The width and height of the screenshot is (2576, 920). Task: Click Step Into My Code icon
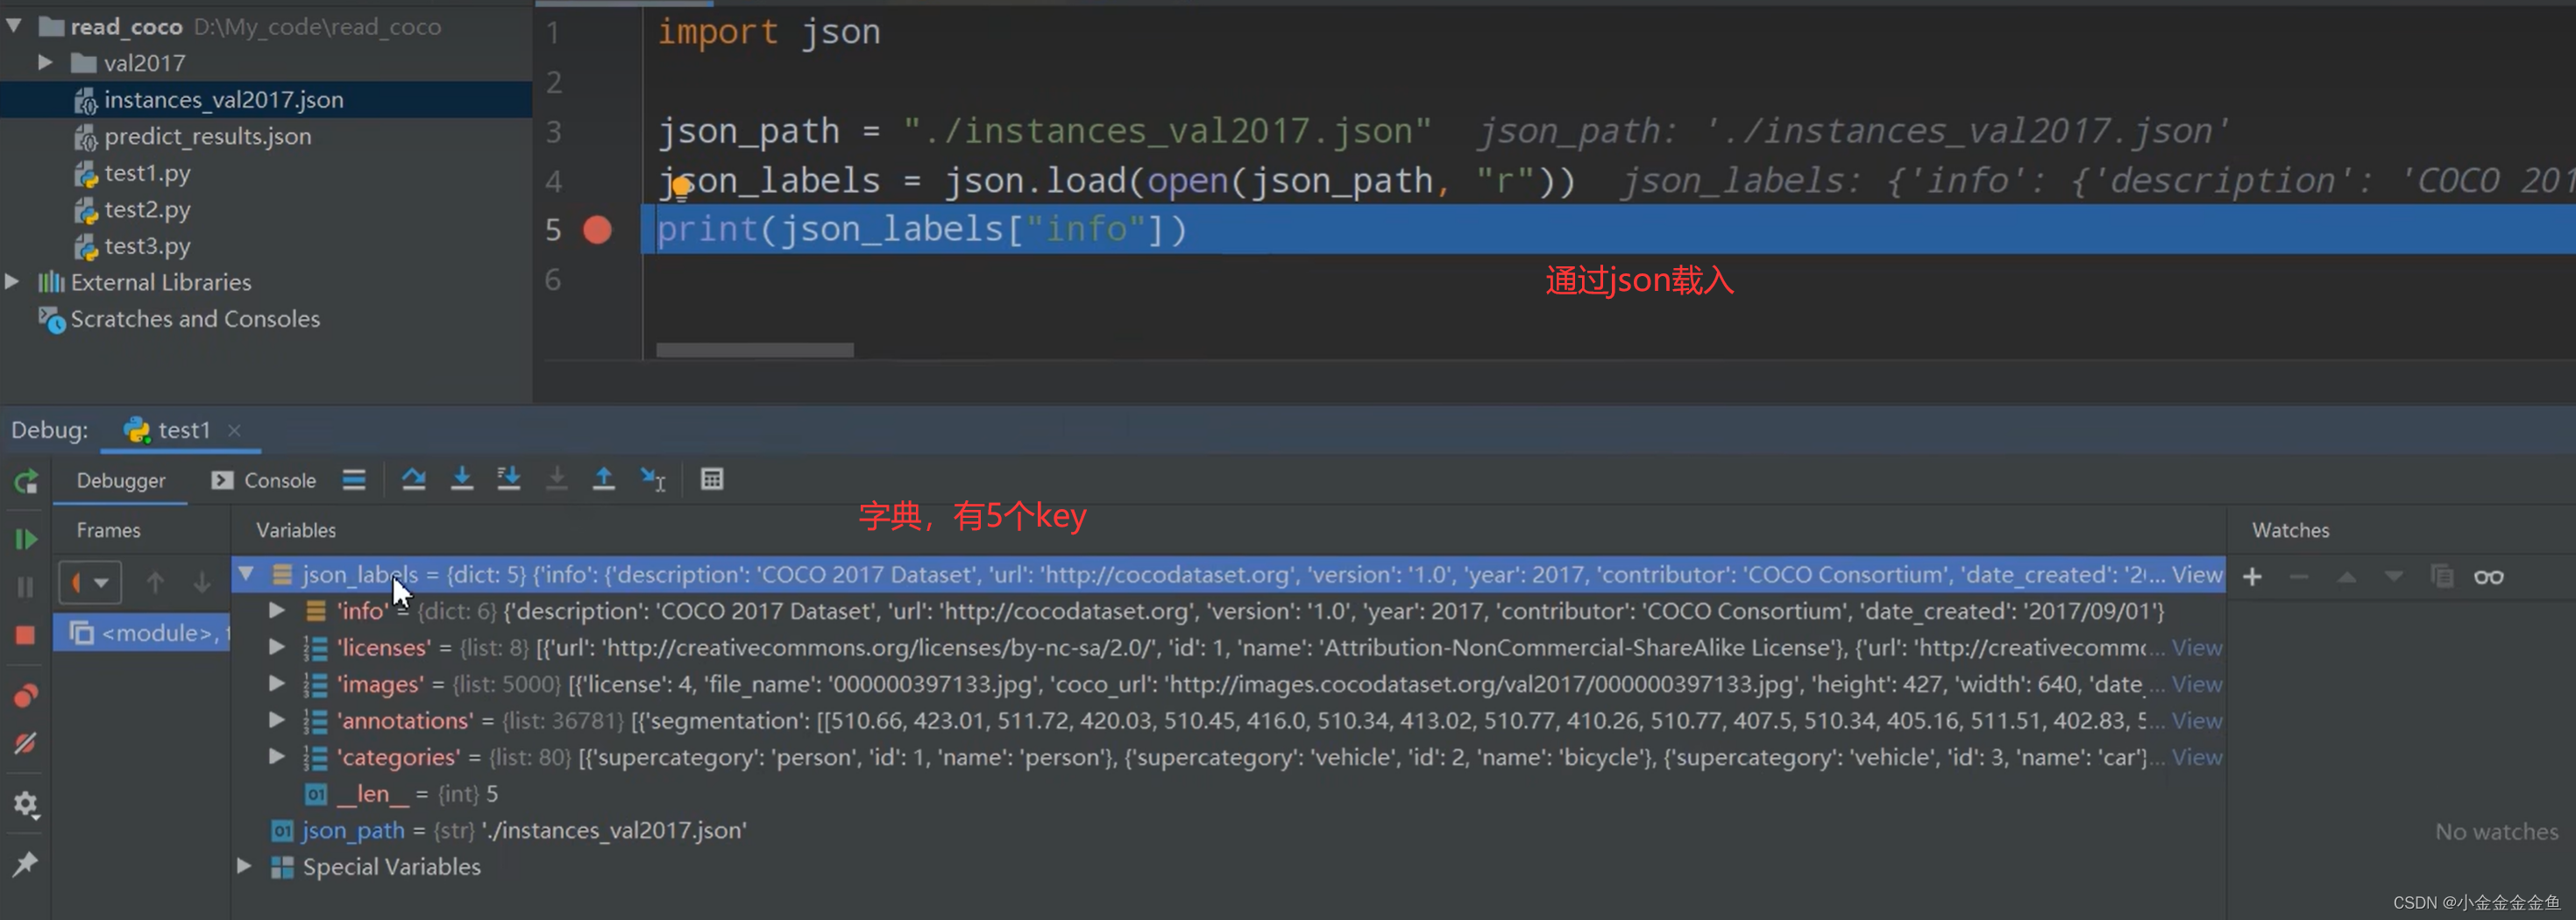tap(509, 479)
